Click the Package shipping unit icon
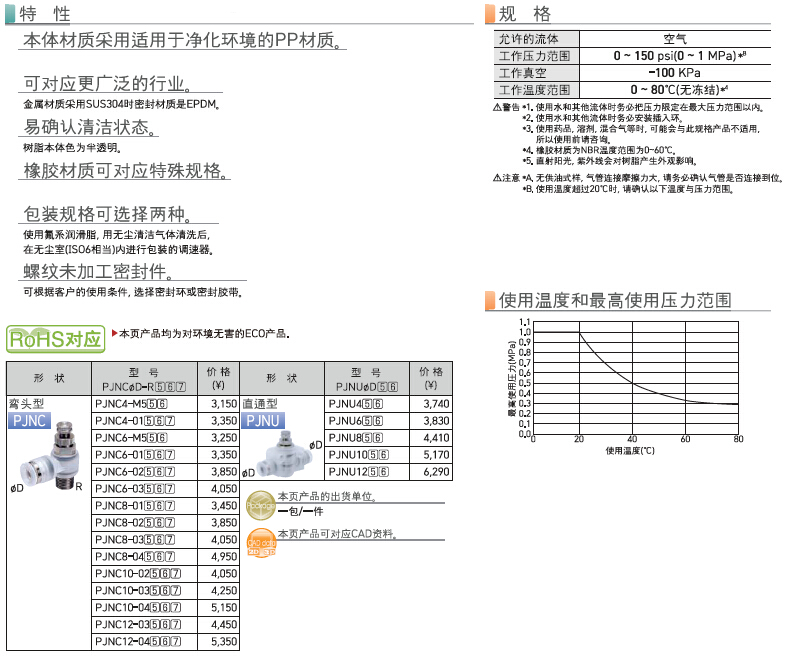Viewport: 789px width, 658px height. click(x=259, y=501)
